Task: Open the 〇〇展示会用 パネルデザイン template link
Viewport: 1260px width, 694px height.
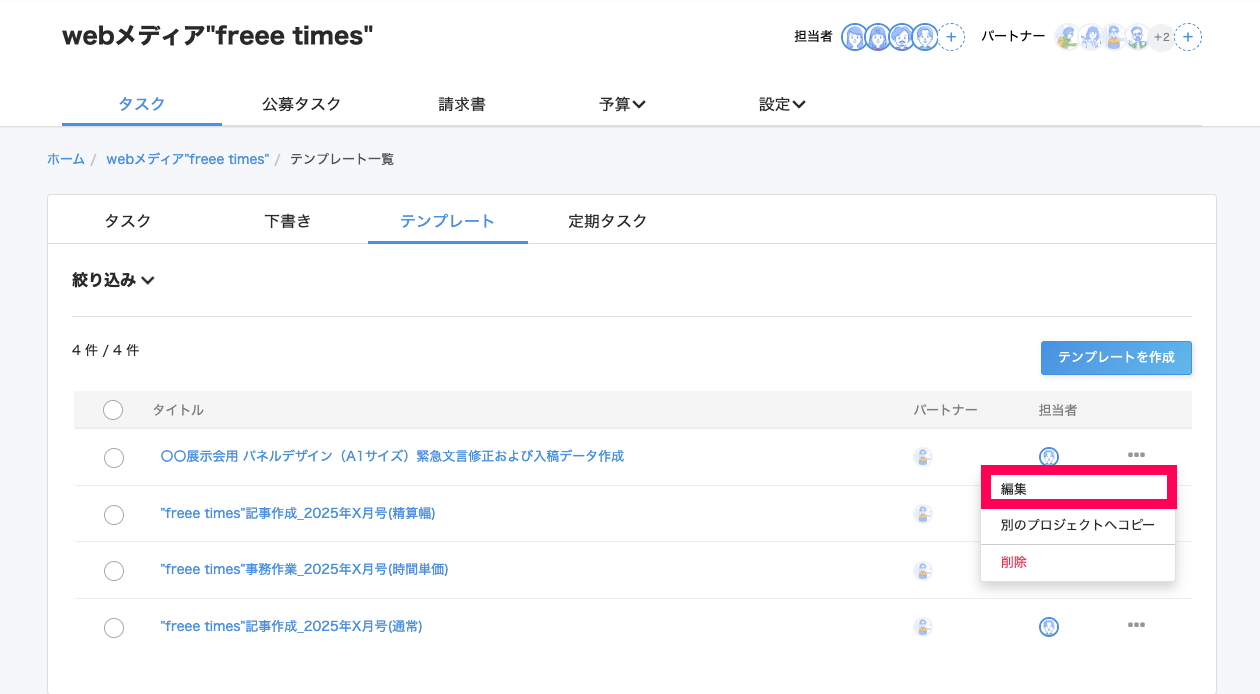Action: [392, 456]
